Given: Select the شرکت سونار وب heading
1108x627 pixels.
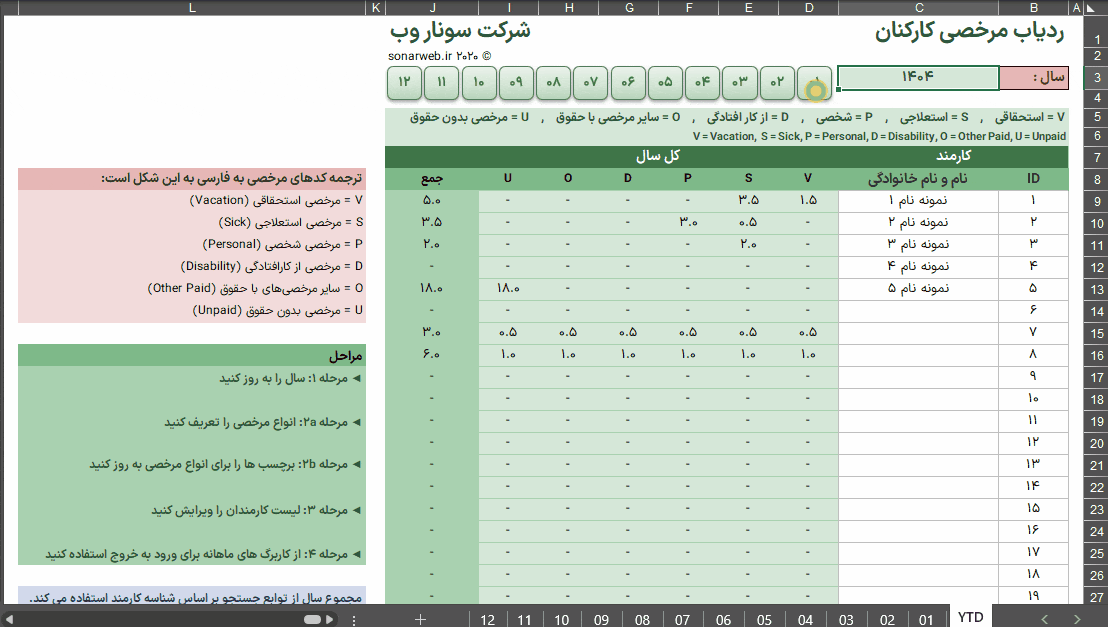Looking at the screenshot, I should (460, 30).
